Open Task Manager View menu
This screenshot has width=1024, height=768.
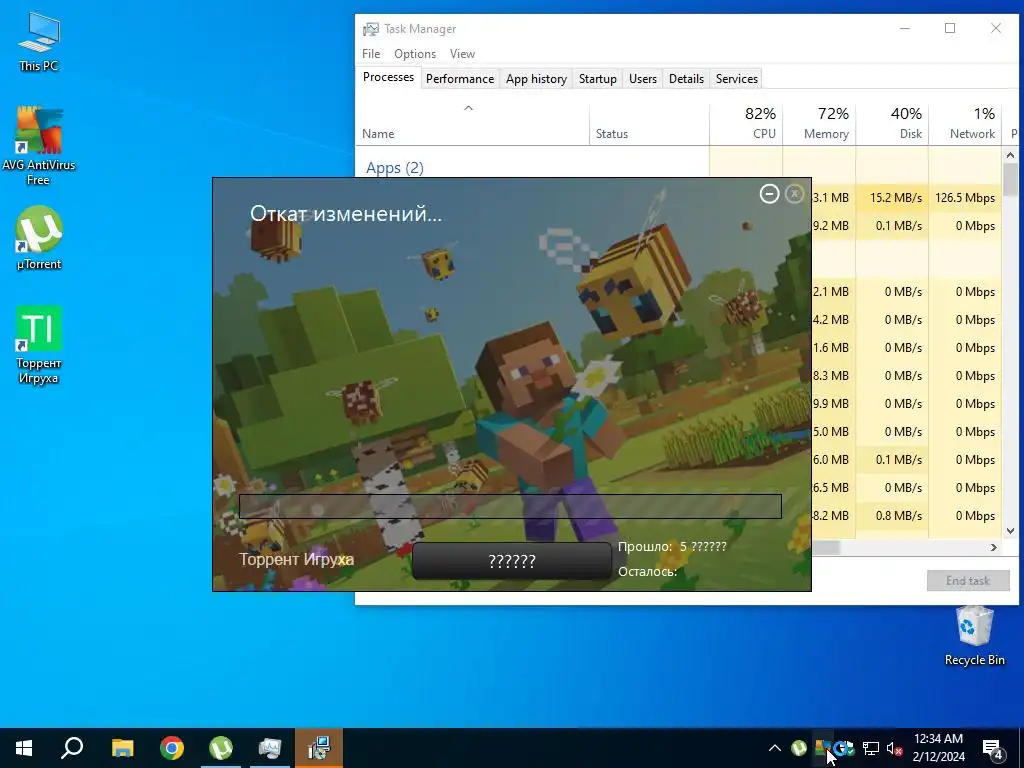click(462, 54)
